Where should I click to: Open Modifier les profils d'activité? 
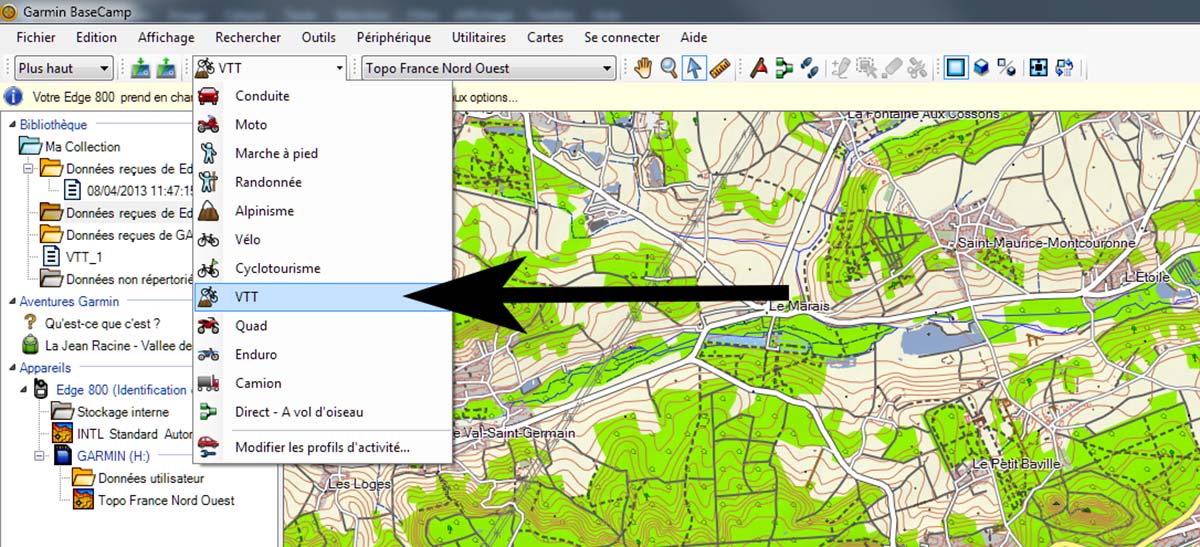pyautogui.click(x=323, y=447)
